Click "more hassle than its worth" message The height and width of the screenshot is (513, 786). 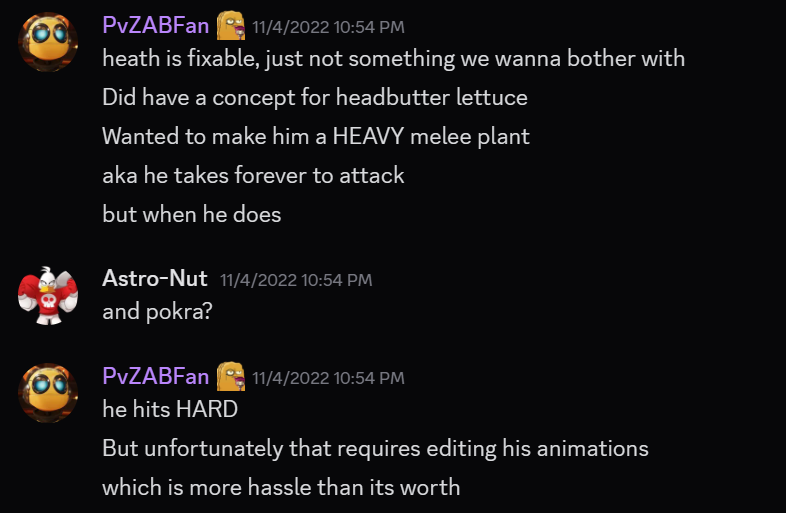(x=281, y=487)
